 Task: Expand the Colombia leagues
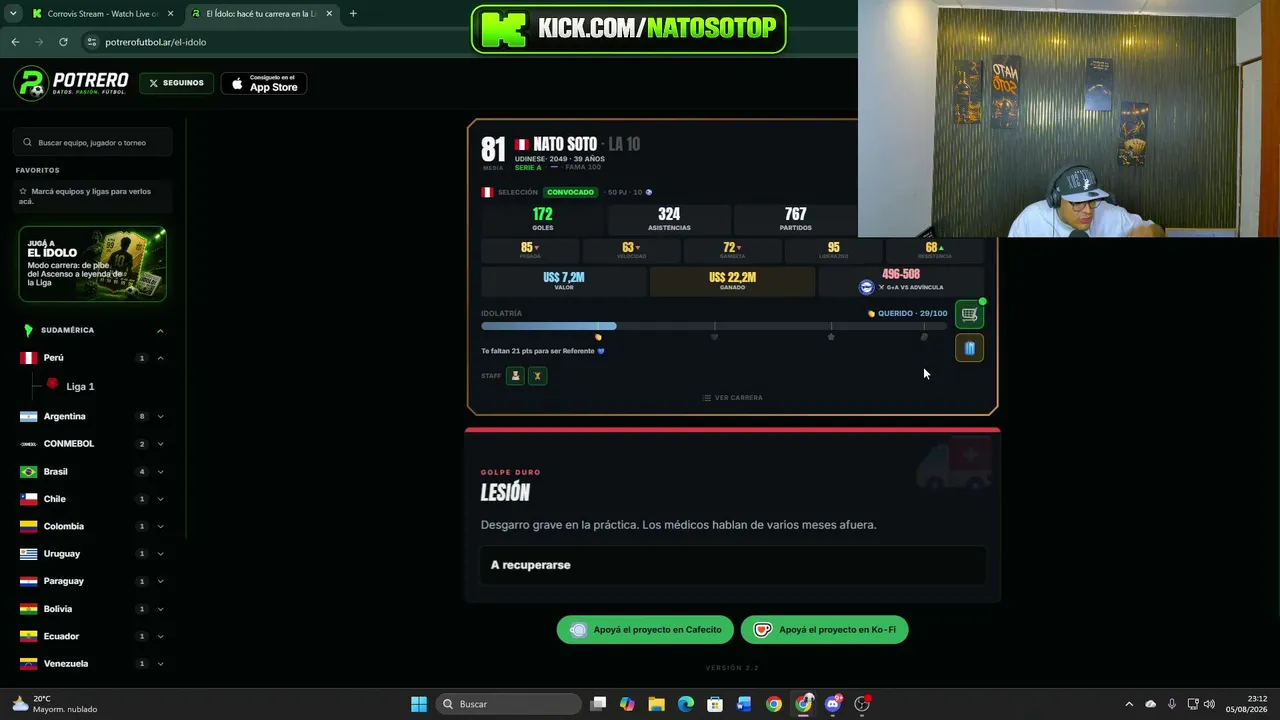[160, 526]
